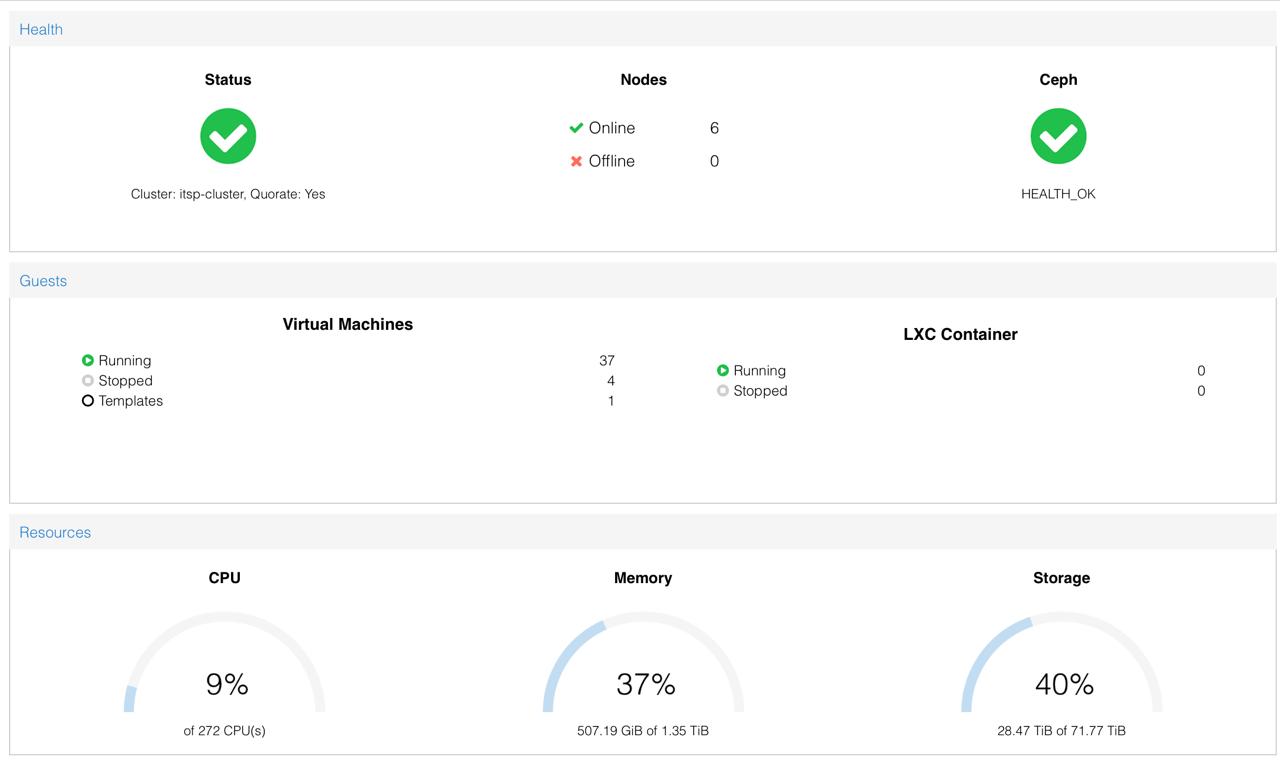This screenshot has width=1280, height=765.
Task: Click the Virtual Machines Running play icon
Action: tap(88, 360)
